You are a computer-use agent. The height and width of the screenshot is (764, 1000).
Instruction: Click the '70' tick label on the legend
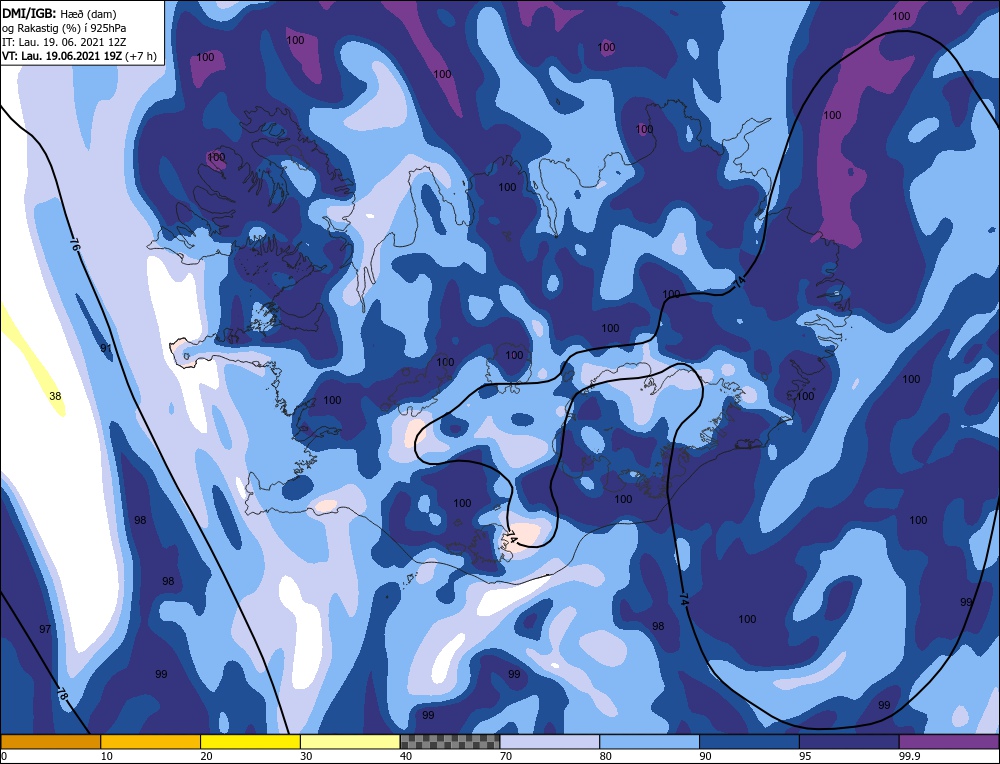click(506, 756)
